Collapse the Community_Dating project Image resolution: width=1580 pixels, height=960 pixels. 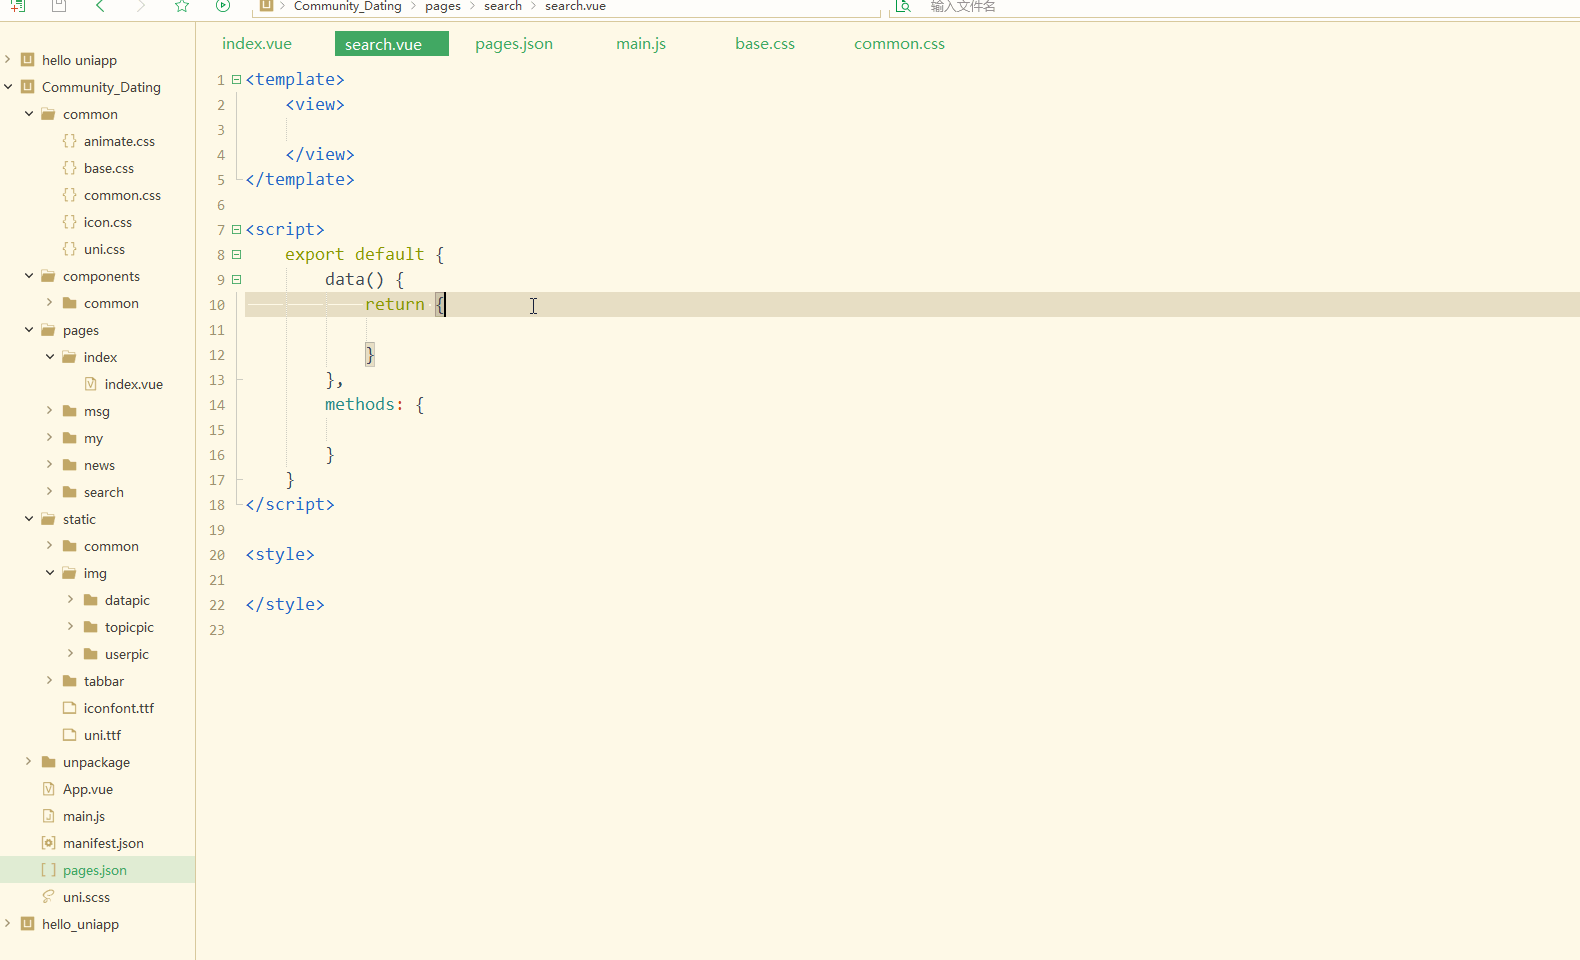tap(8, 87)
